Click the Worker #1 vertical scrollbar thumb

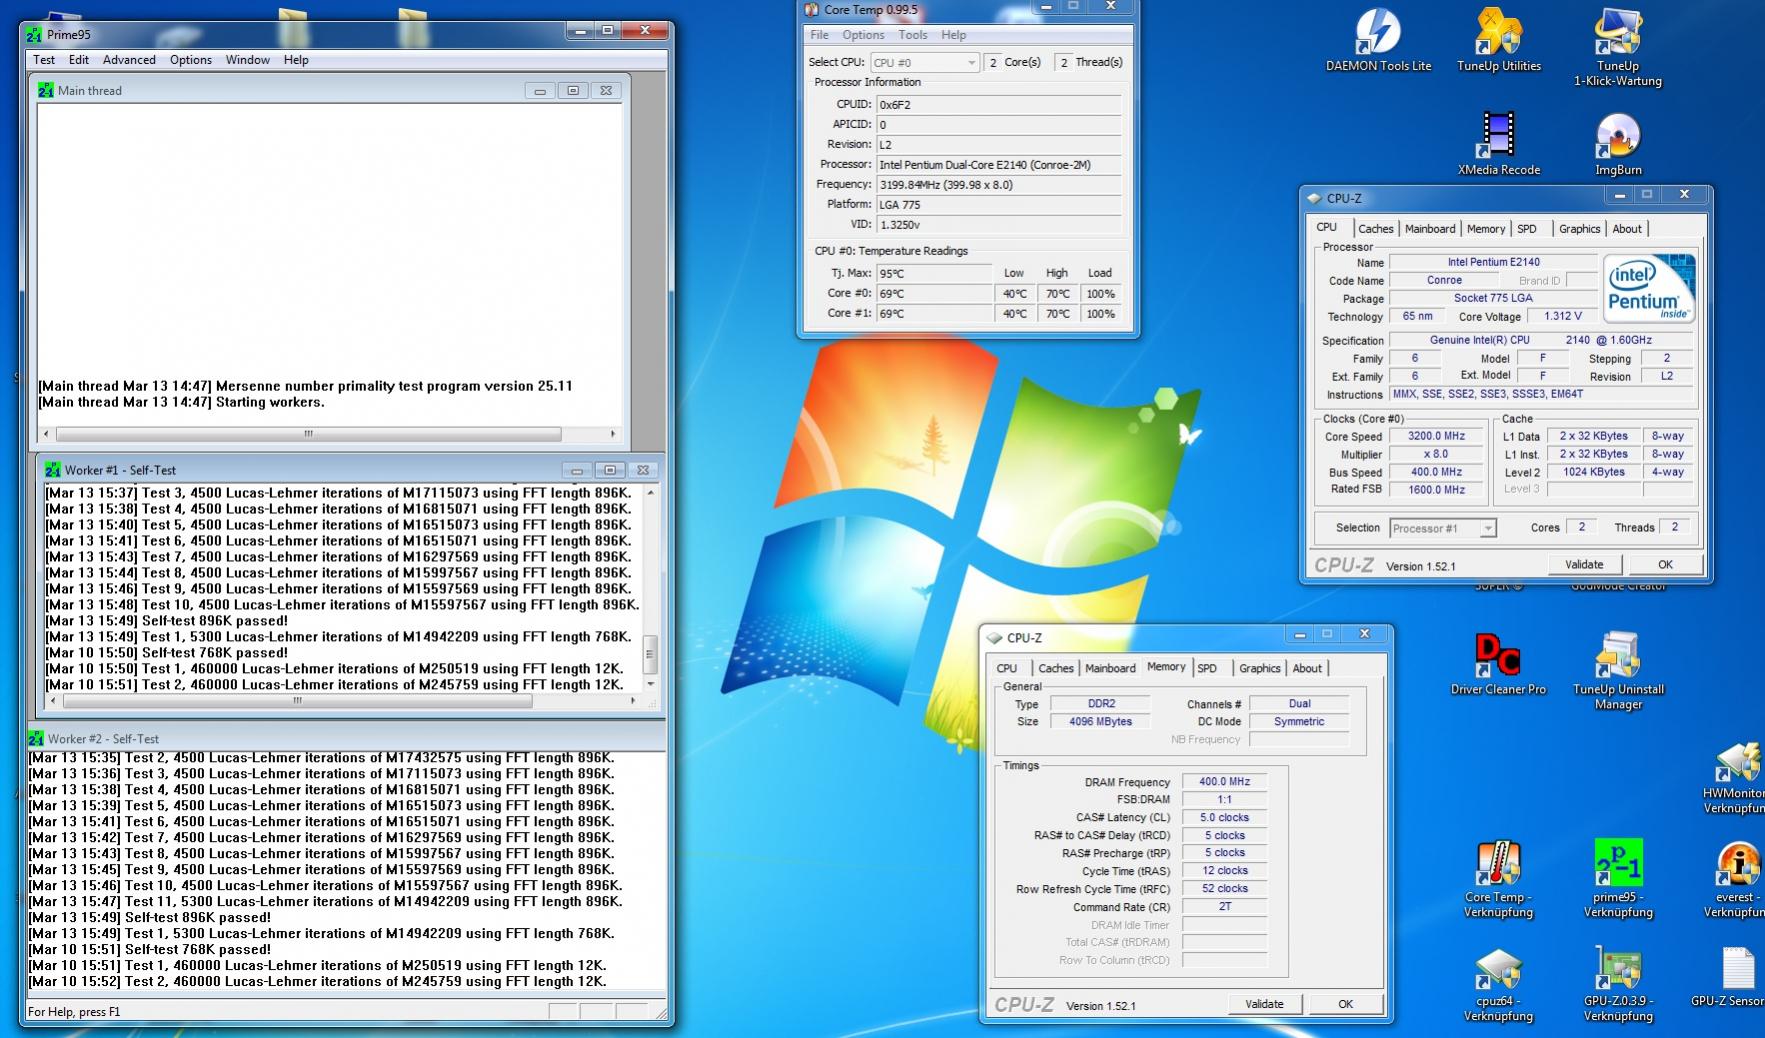(650, 653)
